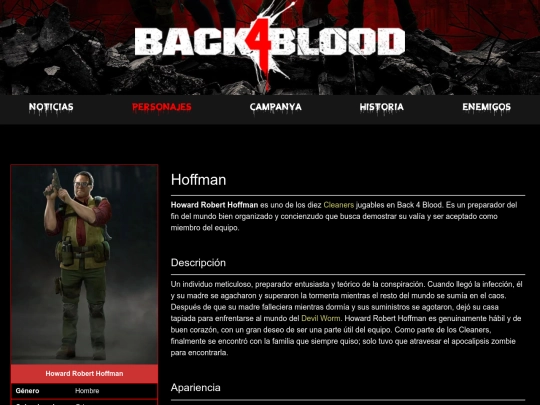Click the Hoffman page title heading
Viewport: 540px width, 405px height.
[198, 180]
